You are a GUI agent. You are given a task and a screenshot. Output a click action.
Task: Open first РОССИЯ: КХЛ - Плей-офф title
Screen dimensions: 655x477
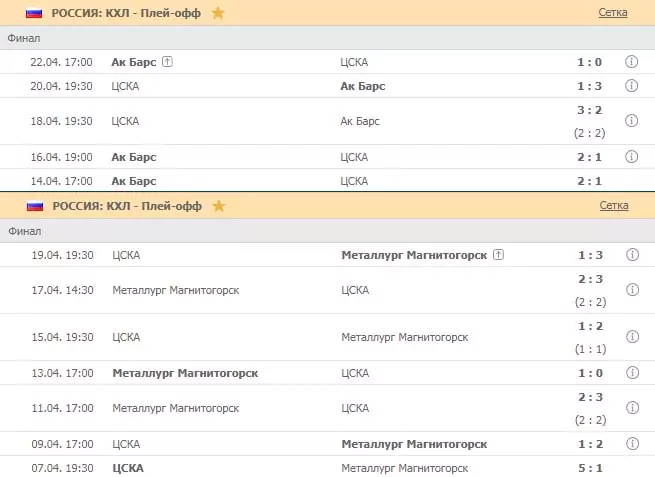pos(126,13)
